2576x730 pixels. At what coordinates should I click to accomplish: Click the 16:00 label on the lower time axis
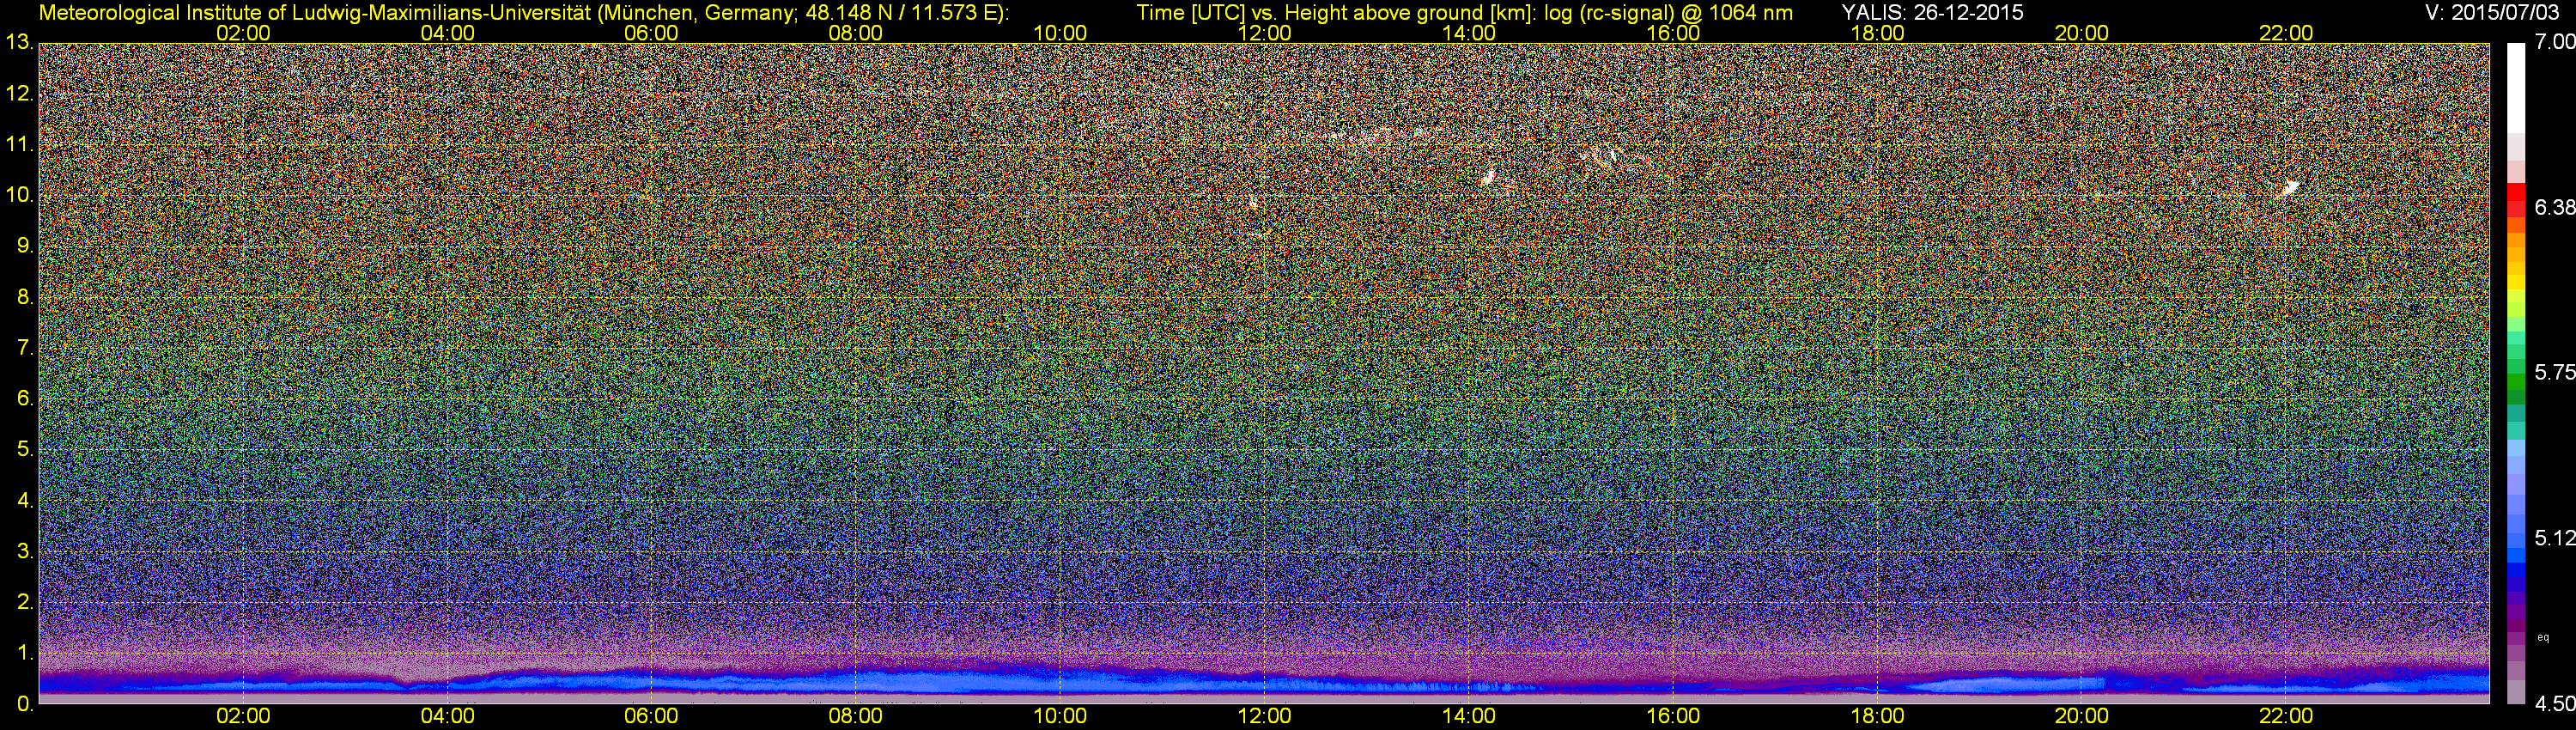click(1673, 716)
